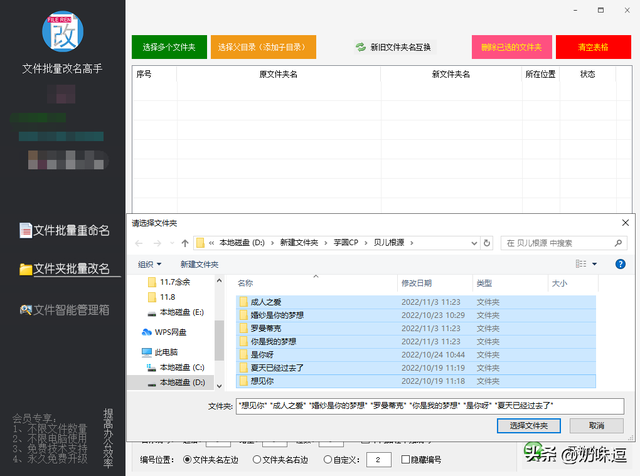Open dialog help with blue question icon
This screenshot has height=476, width=640.
pyautogui.click(x=620, y=264)
